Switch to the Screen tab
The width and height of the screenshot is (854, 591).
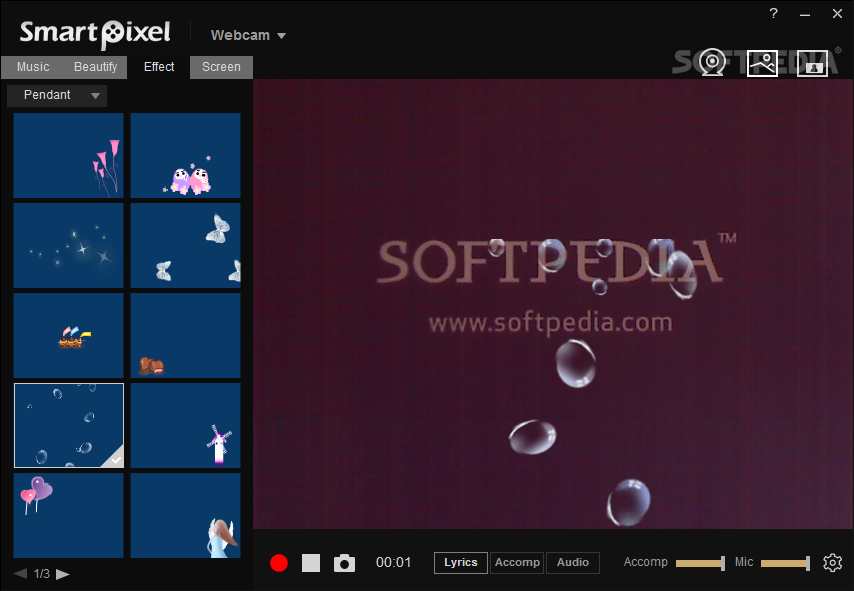point(221,67)
